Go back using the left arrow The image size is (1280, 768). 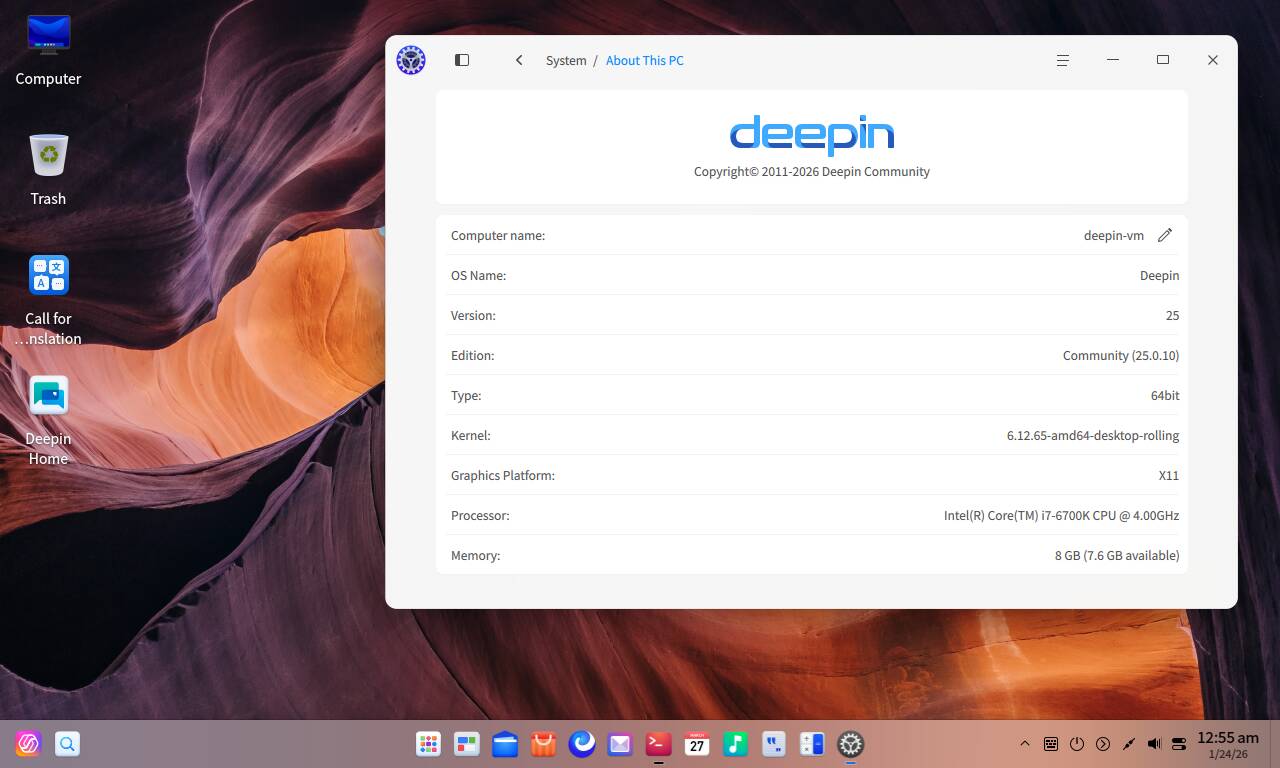[519, 60]
